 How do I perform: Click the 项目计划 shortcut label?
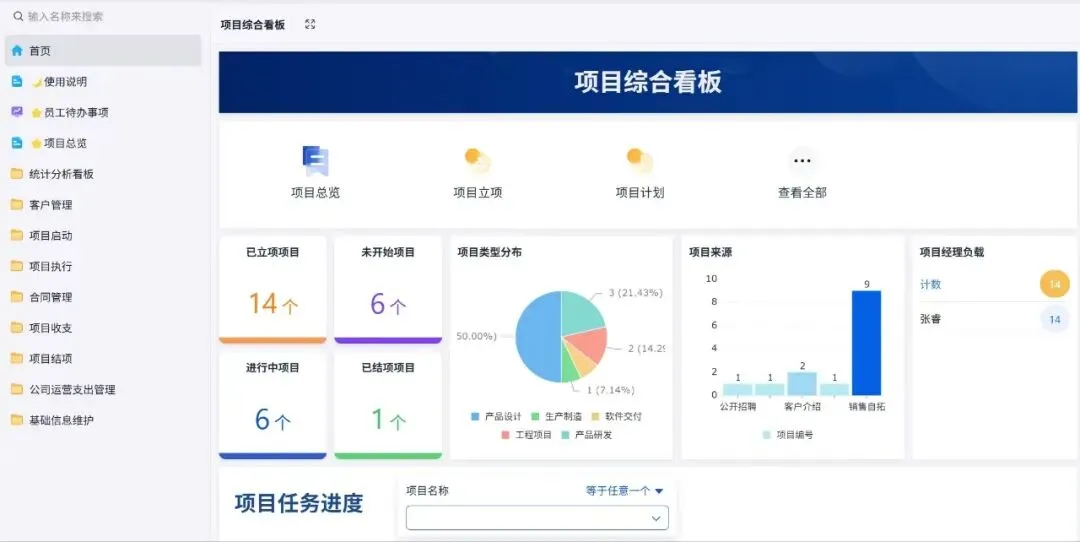coord(640,193)
